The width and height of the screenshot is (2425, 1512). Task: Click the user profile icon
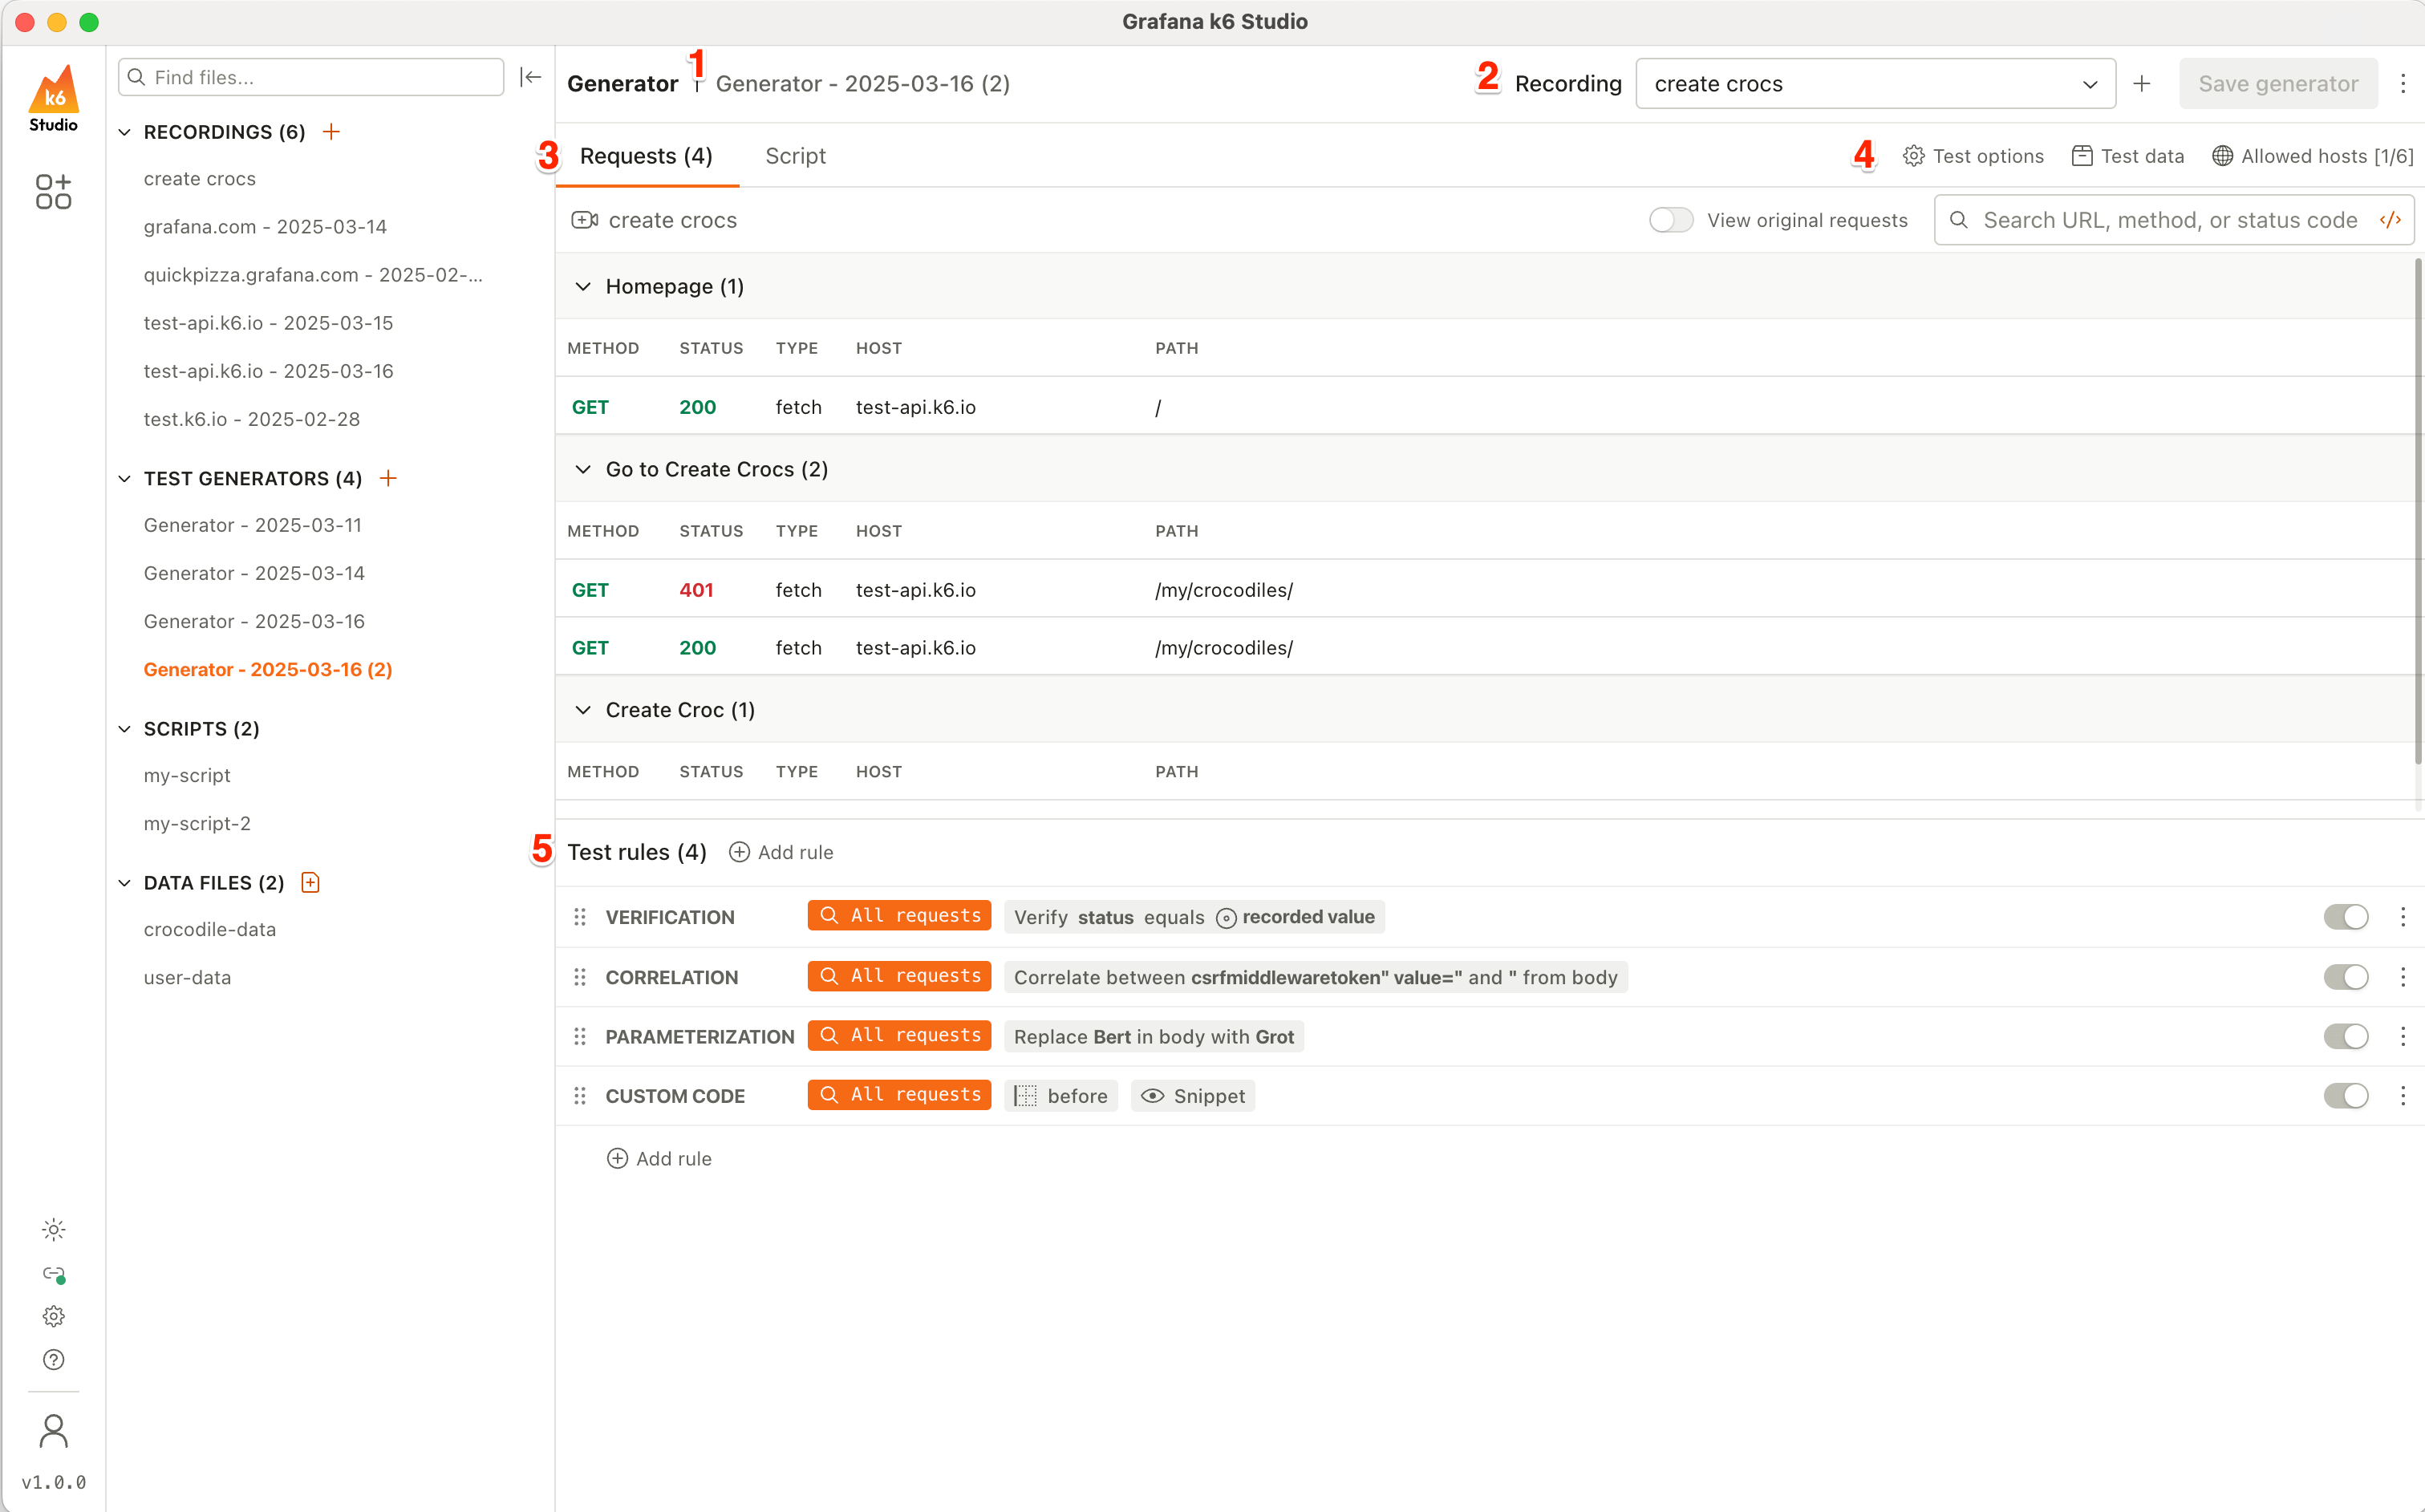(x=54, y=1431)
